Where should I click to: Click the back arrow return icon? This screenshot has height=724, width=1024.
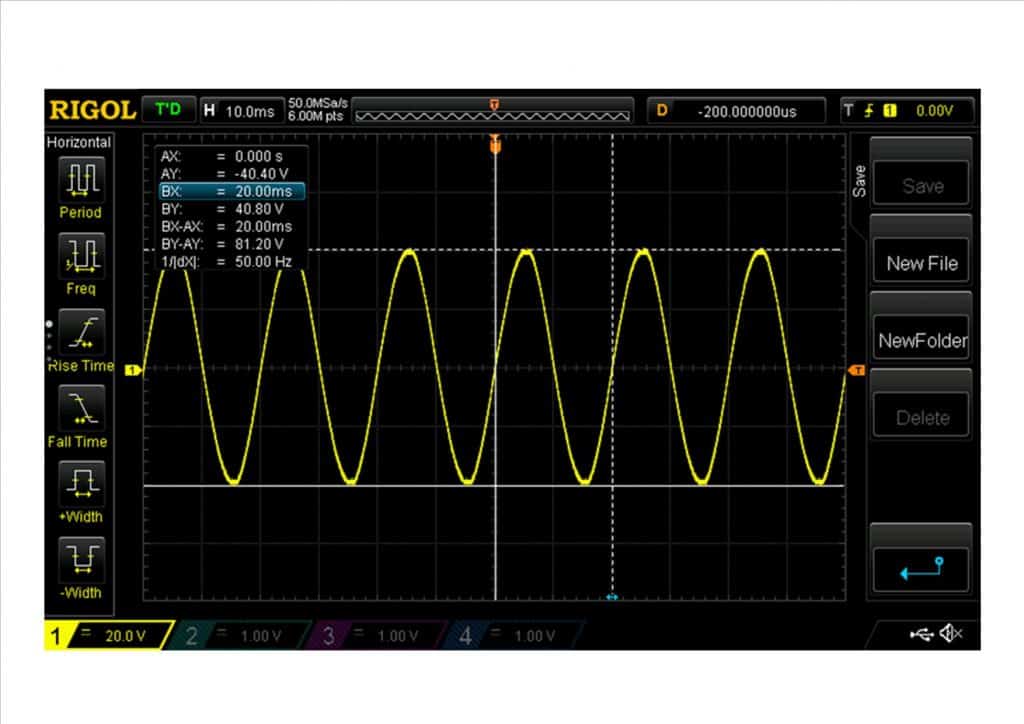[921, 569]
